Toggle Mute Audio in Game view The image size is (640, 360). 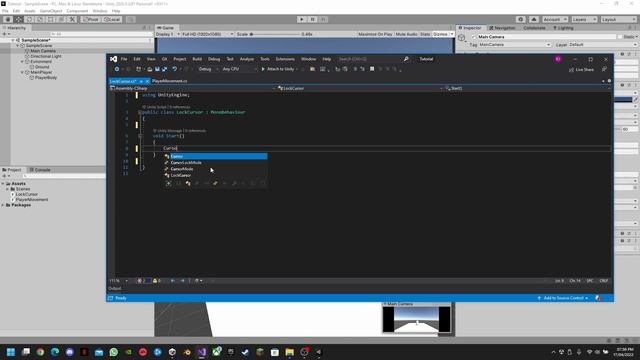click(x=407, y=34)
